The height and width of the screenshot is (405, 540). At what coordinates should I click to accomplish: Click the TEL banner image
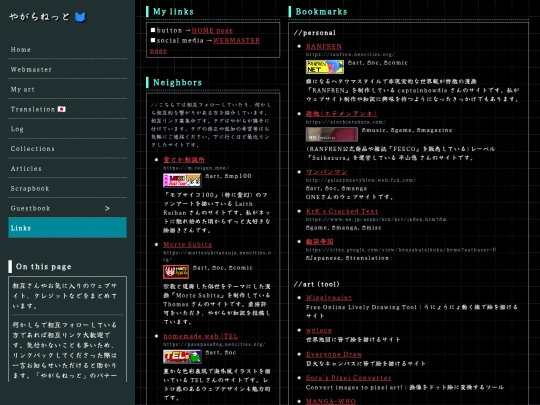pos(182,357)
